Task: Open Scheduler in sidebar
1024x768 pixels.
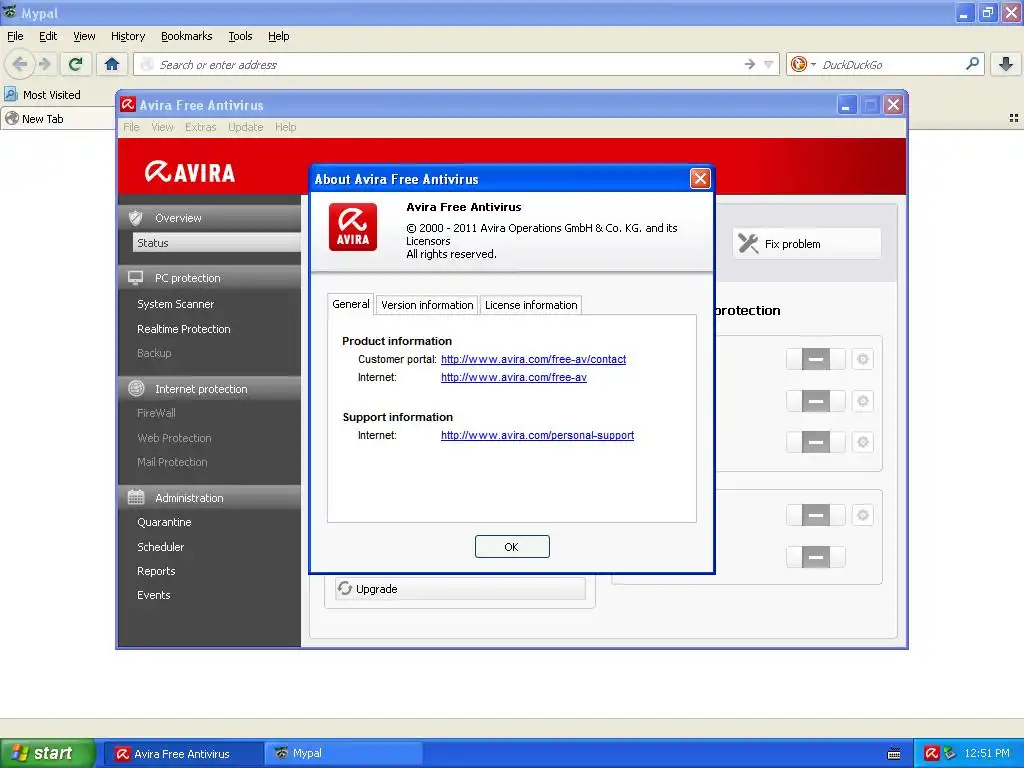Action: click(161, 547)
